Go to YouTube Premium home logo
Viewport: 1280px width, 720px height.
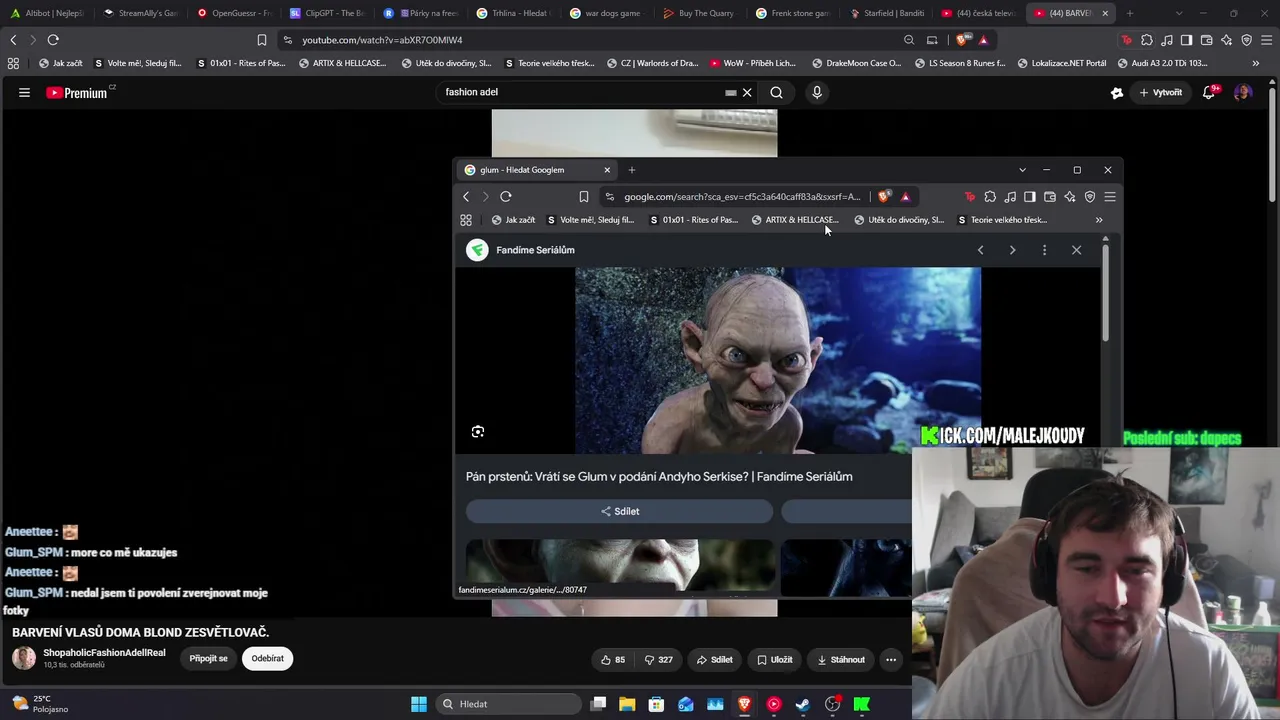click(79, 93)
